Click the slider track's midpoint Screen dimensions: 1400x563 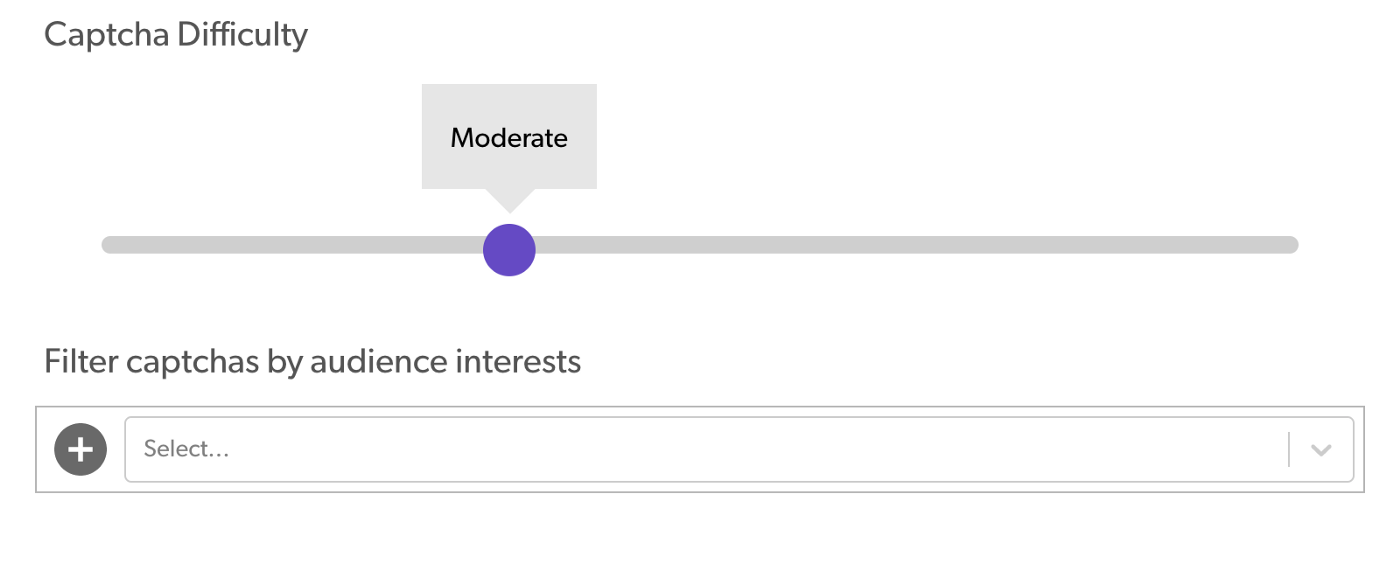click(700, 245)
